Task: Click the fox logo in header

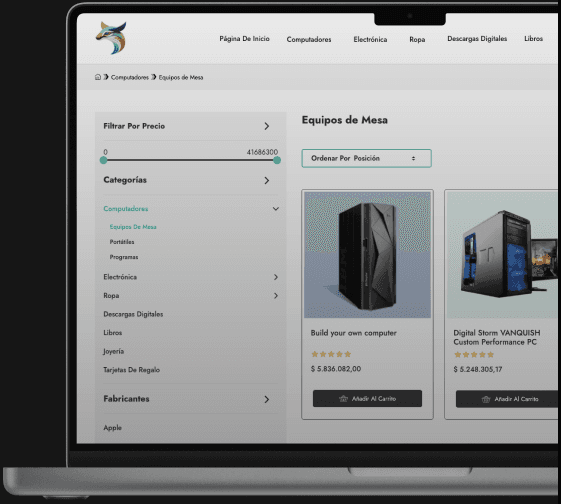Action: [x=111, y=38]
